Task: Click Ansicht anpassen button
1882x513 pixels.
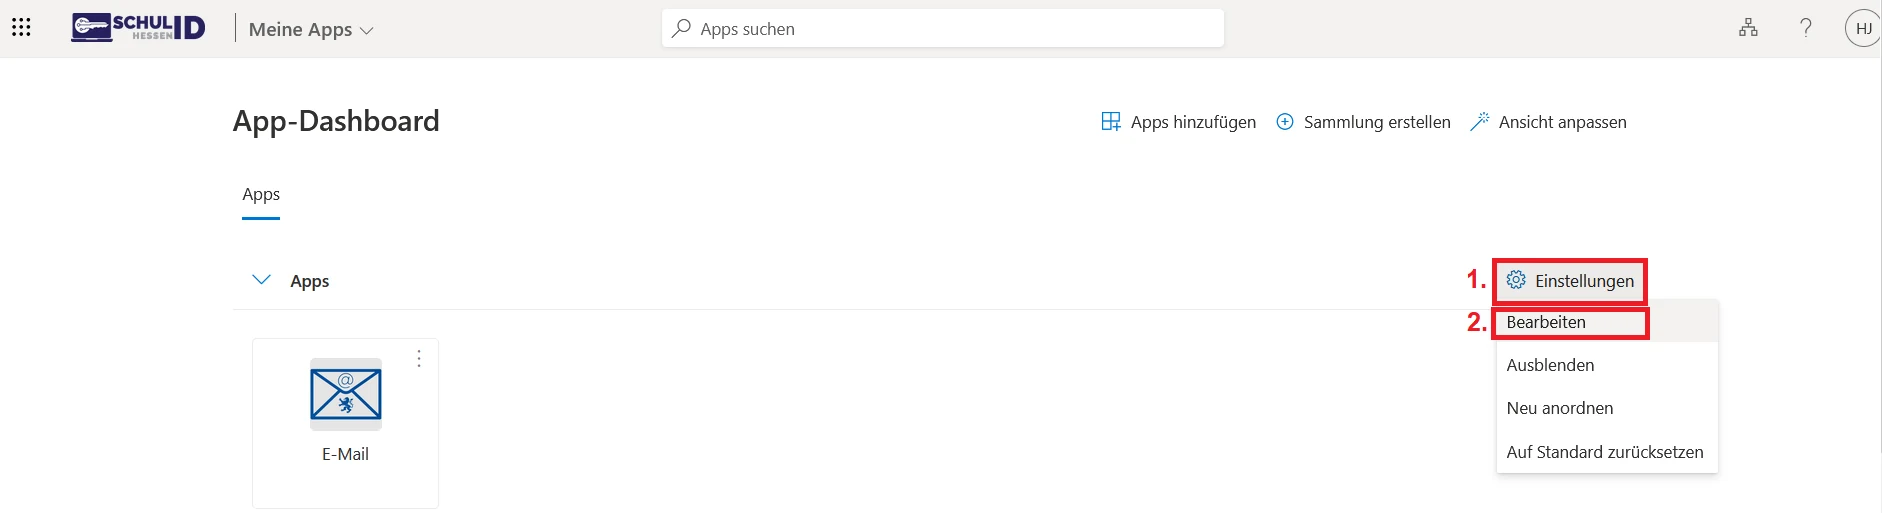Action: point(1548,122)
